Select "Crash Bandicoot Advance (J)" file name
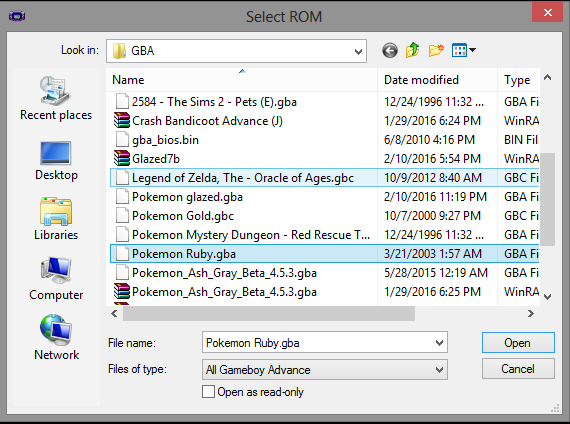 207,121
